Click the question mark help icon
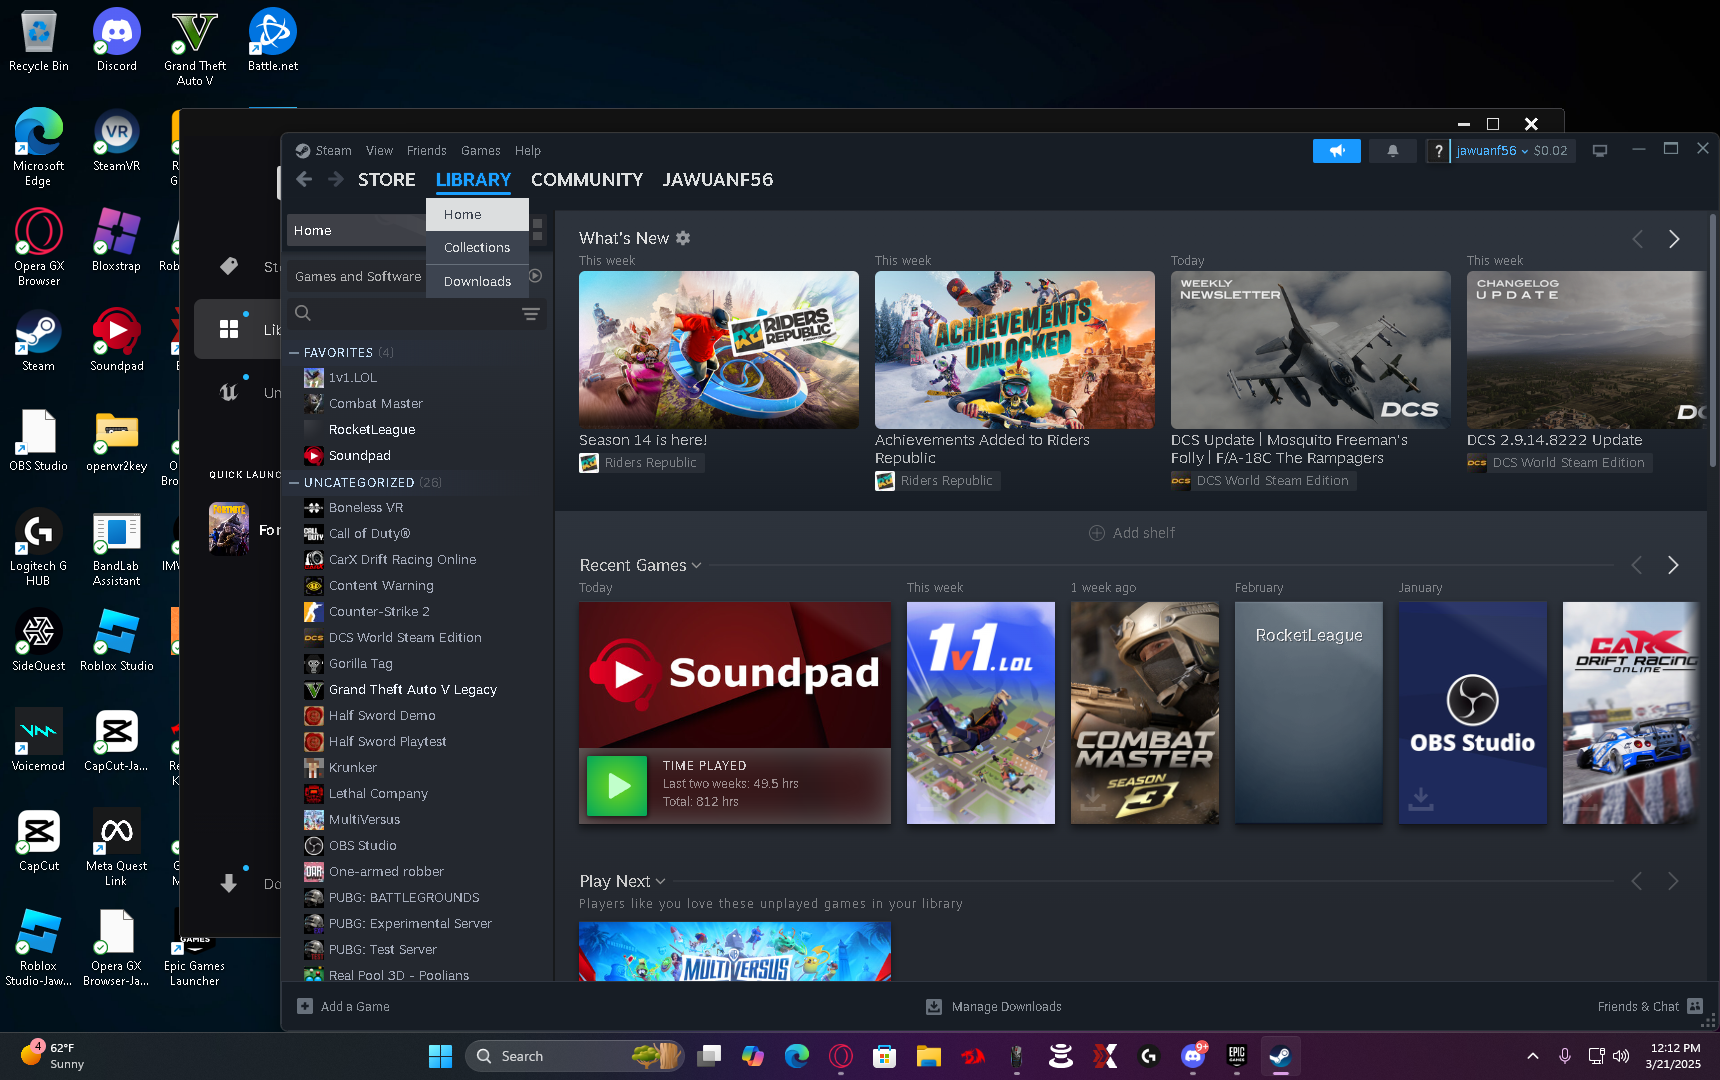 click(x=1438, y=151)
